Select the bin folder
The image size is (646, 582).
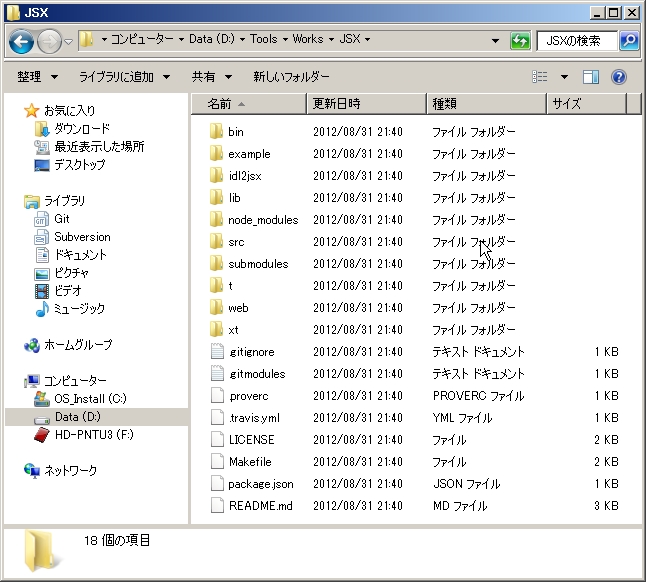[x=236, y=132]
